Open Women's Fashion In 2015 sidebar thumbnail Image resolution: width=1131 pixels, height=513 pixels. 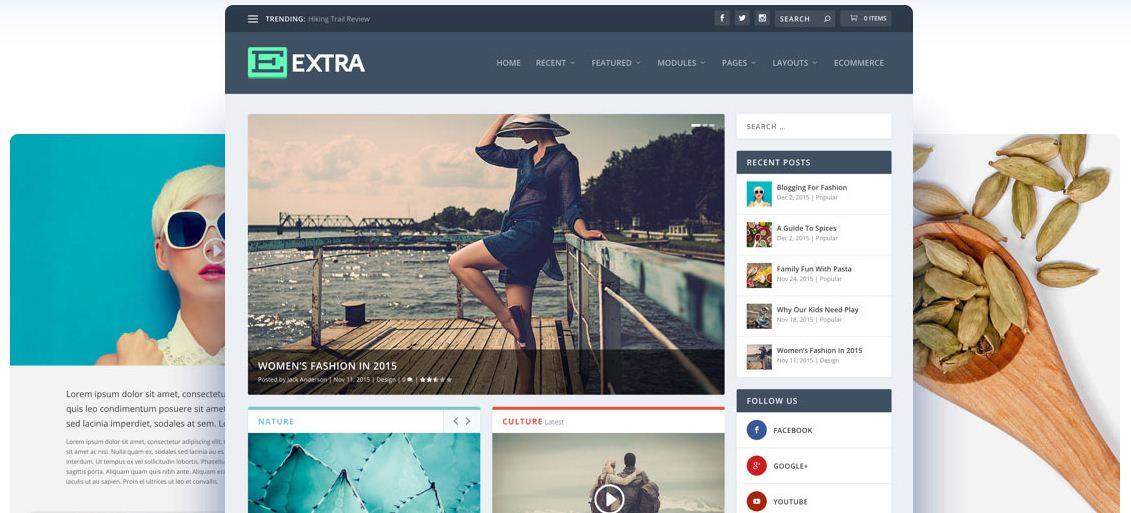pos(759,356)
